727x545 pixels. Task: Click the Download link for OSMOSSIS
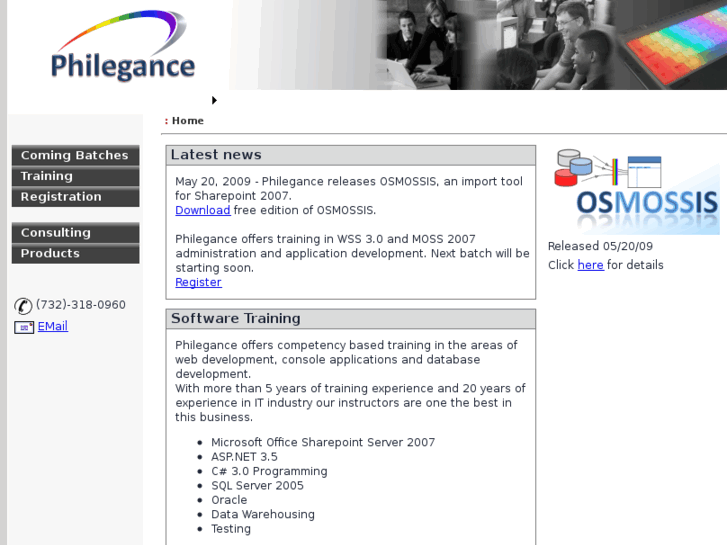(203, 210)
